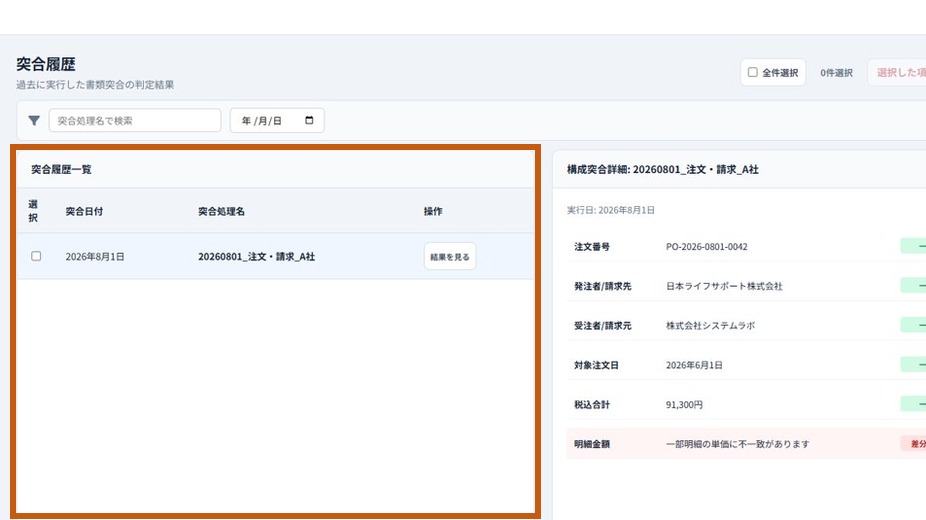This screenshot has width=926, height=520.
Task: Click the 選択 column header
Action: pos(33,211)
